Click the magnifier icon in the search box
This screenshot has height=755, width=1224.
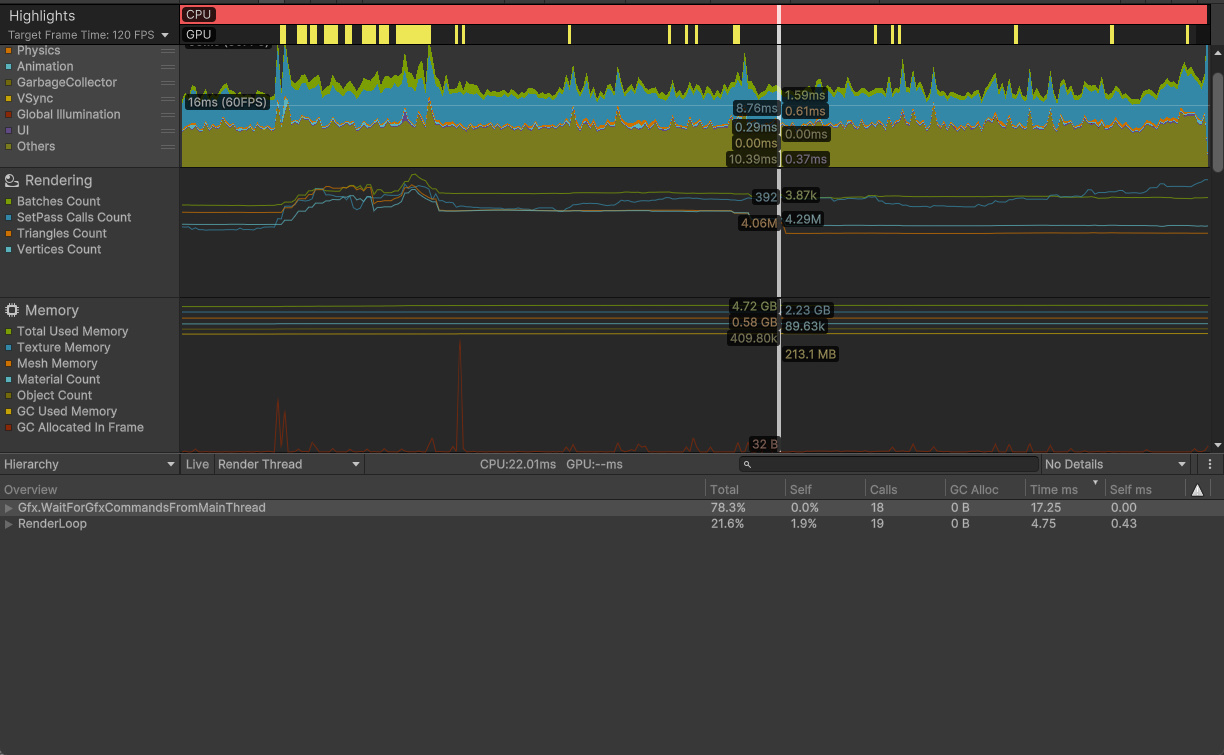pyautogui.click(x=747, y=465)
